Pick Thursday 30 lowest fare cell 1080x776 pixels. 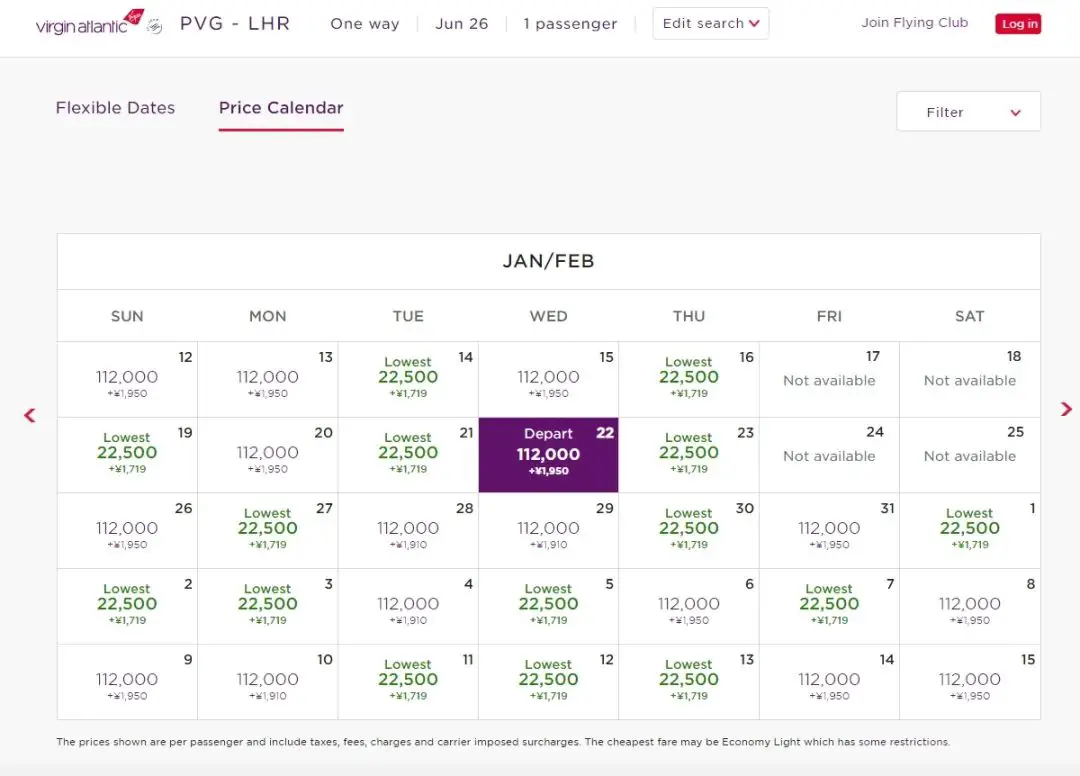(x=688, y=530)
